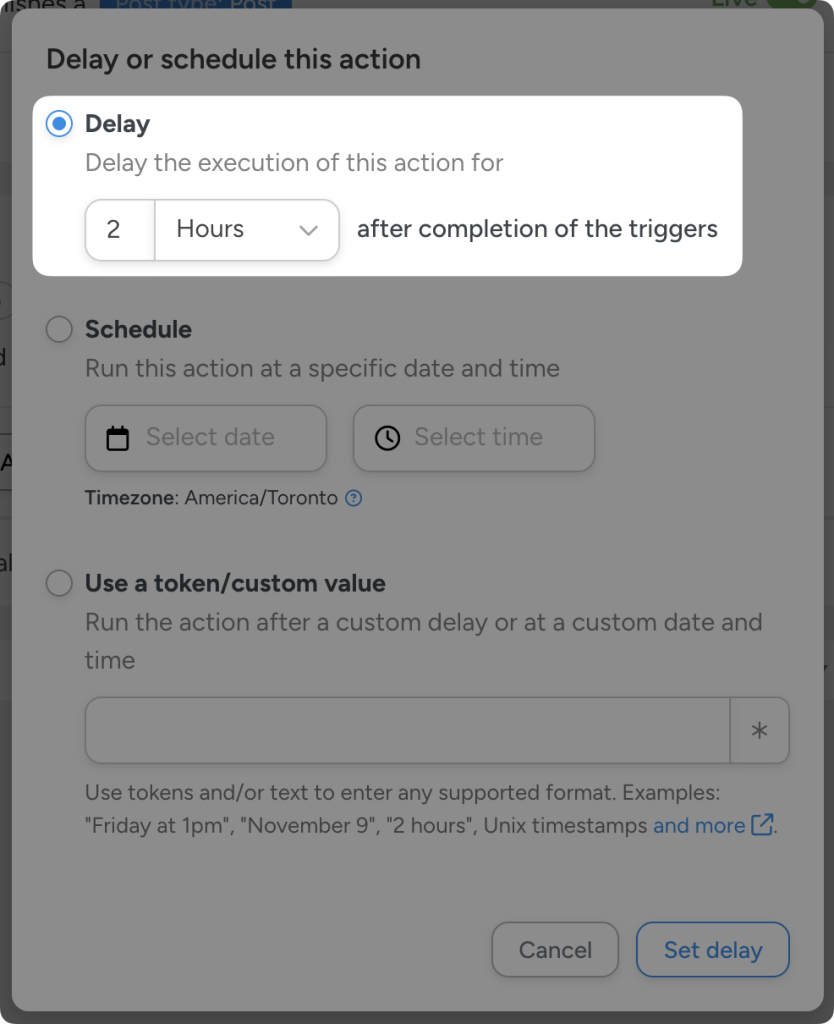
Task: Follow the 'and more' formats link
Action: [x=696, y=825]
